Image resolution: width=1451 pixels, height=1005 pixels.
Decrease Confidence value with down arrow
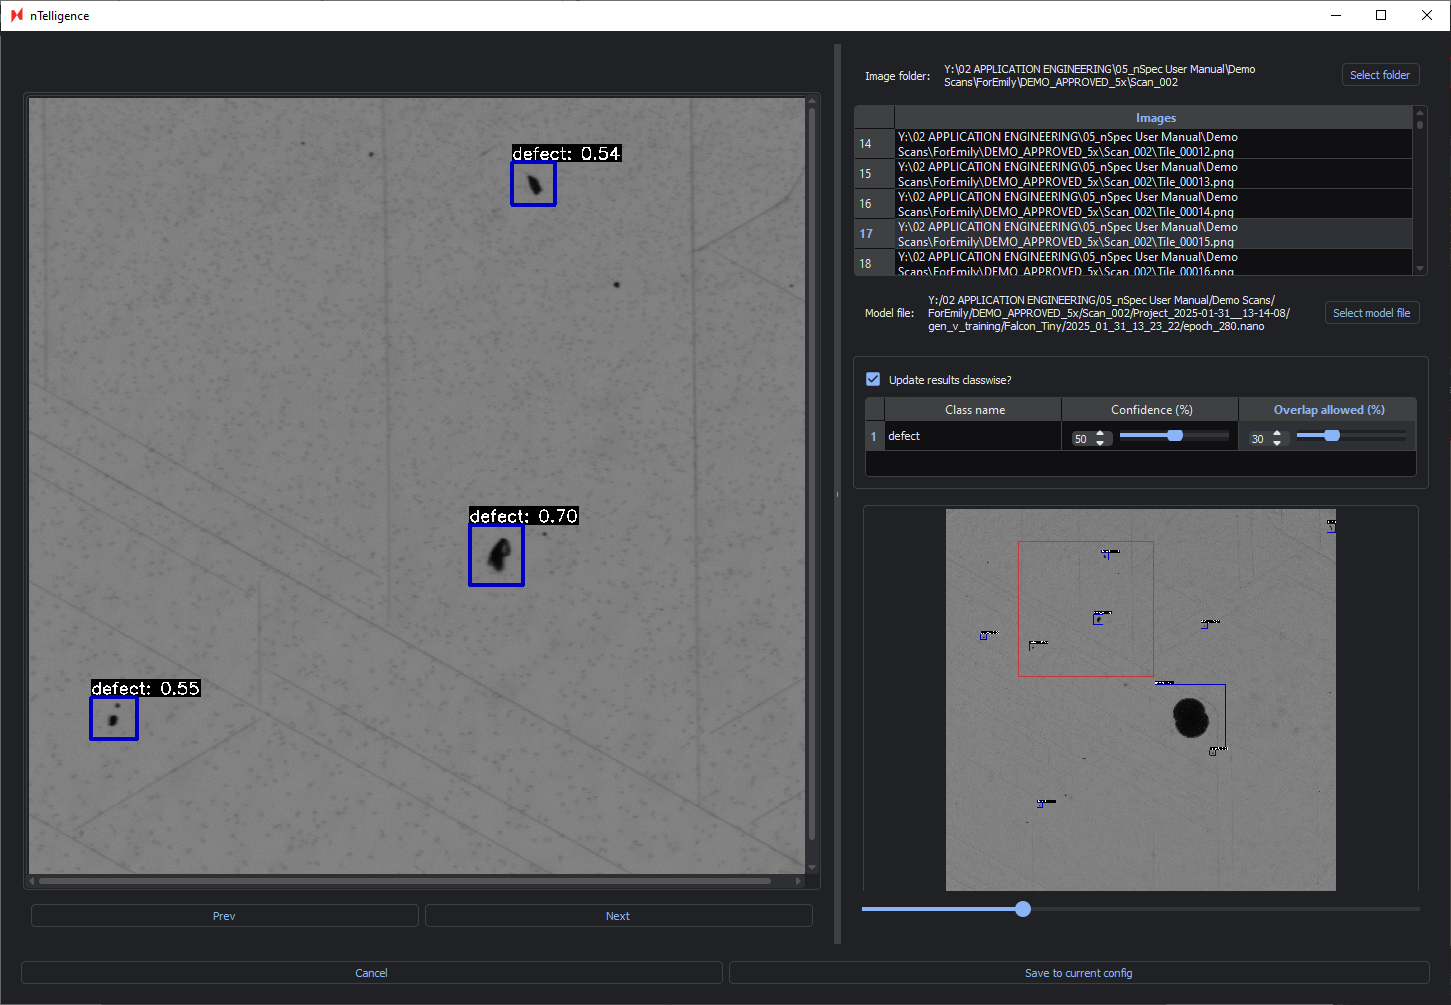coord(1100,443)
